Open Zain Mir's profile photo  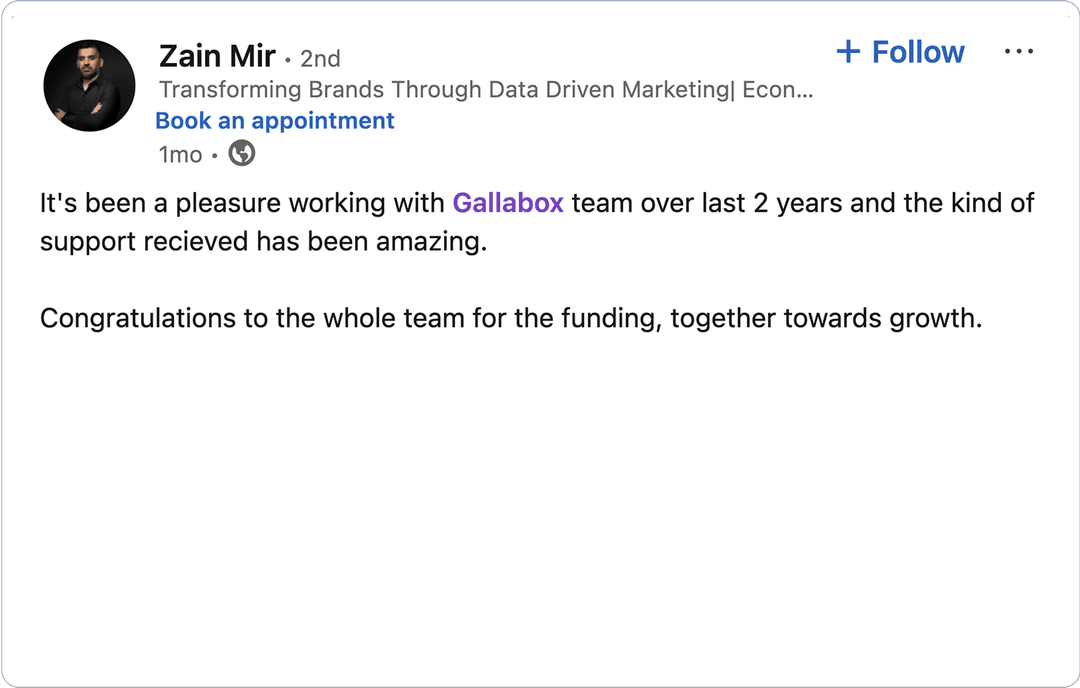(x=89, y=86)
